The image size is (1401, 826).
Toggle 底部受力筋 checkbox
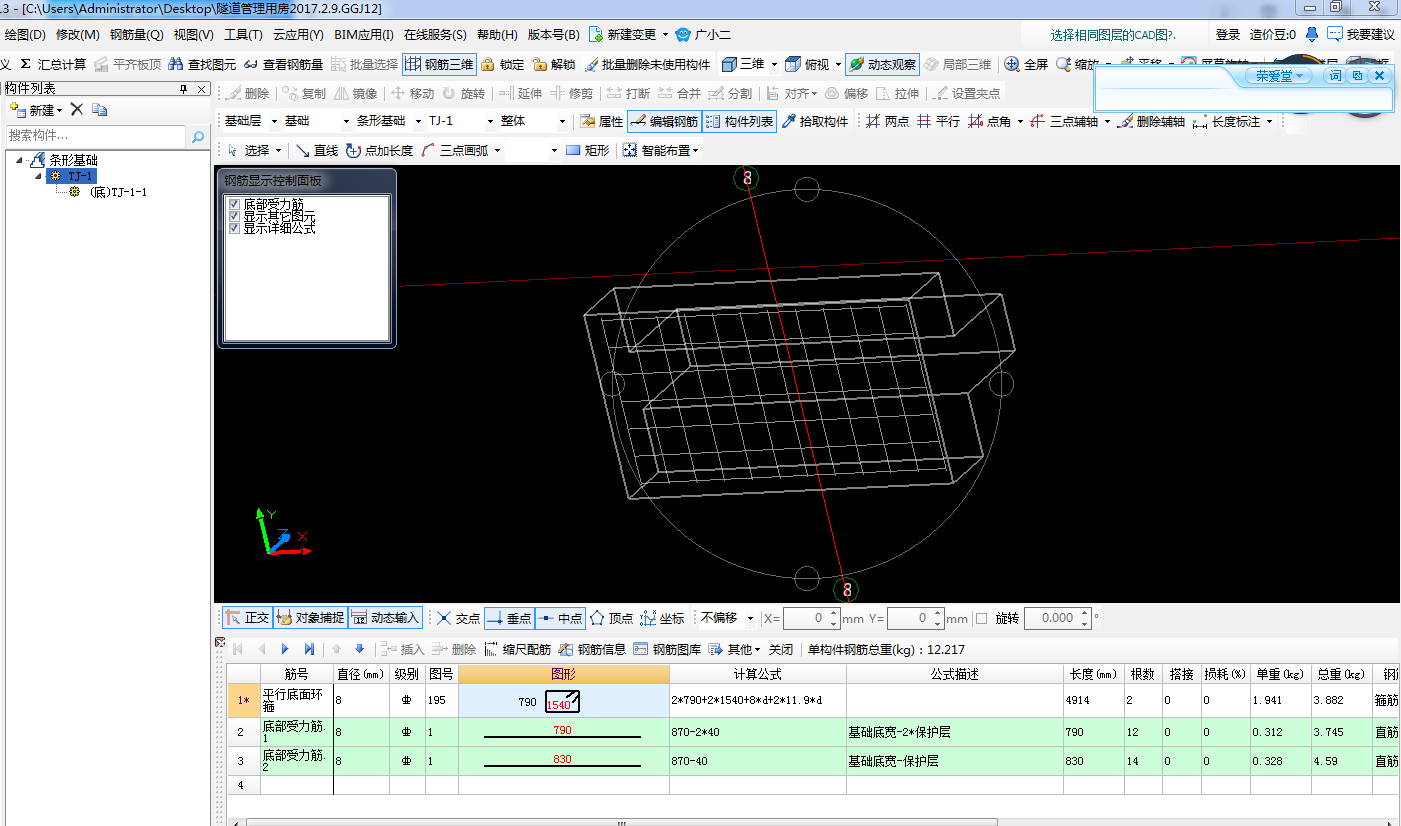[x=234, y=204]
